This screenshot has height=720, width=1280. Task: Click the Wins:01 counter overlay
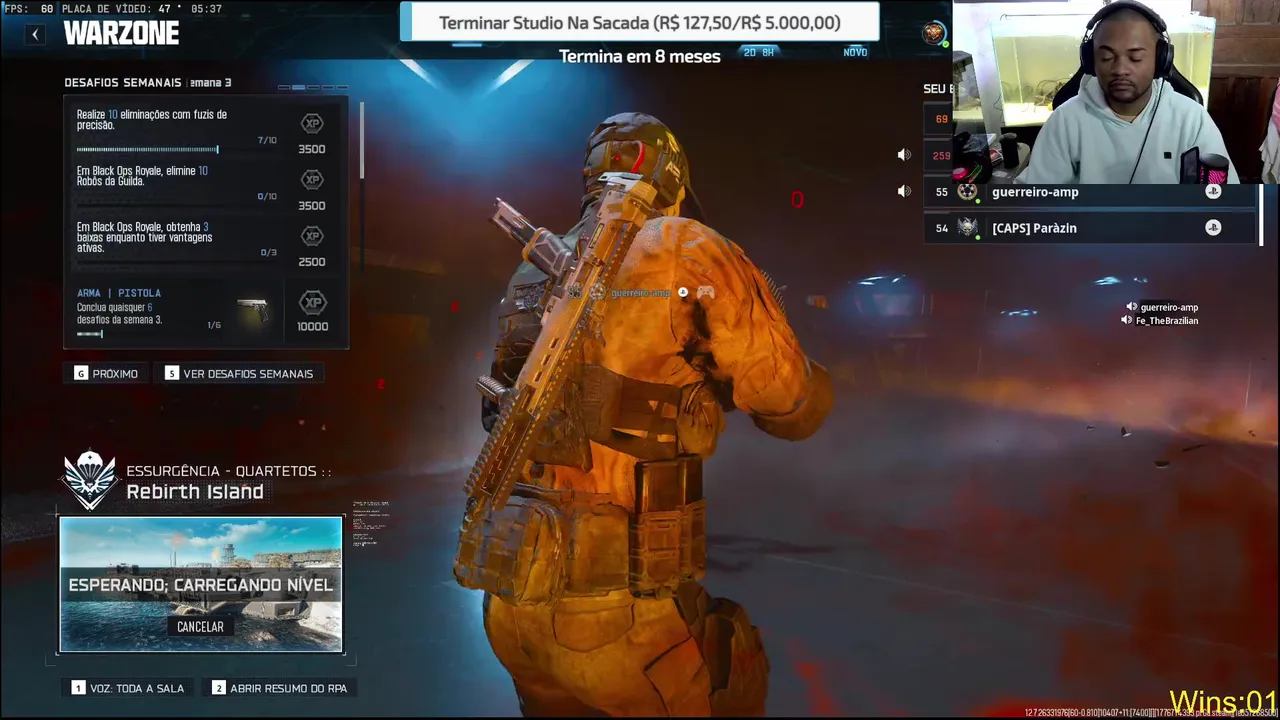point(1223,701)
